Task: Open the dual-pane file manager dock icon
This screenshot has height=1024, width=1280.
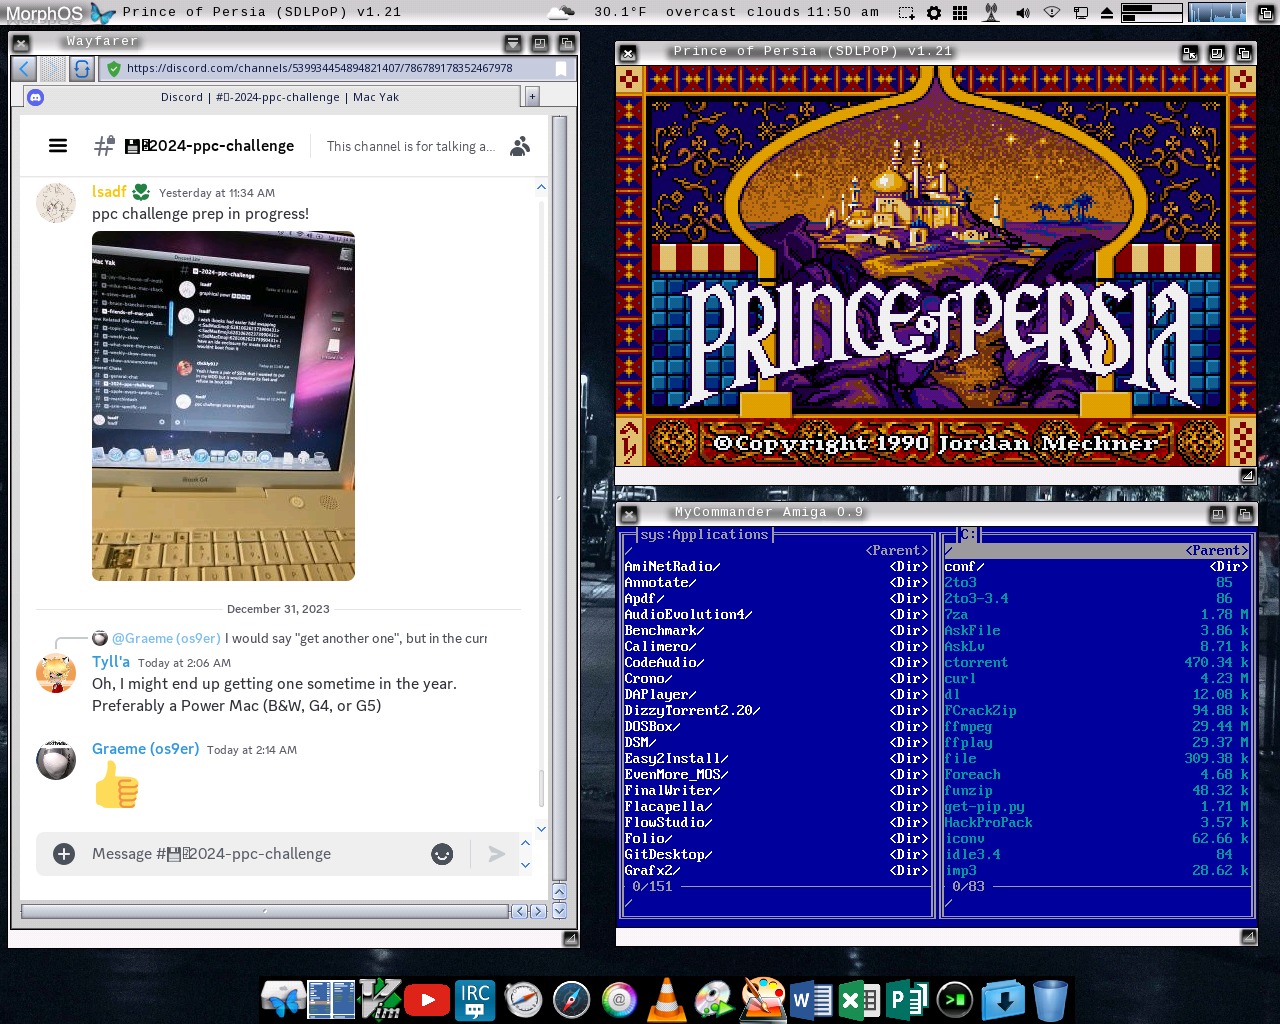Action: (x=331, y=999)
